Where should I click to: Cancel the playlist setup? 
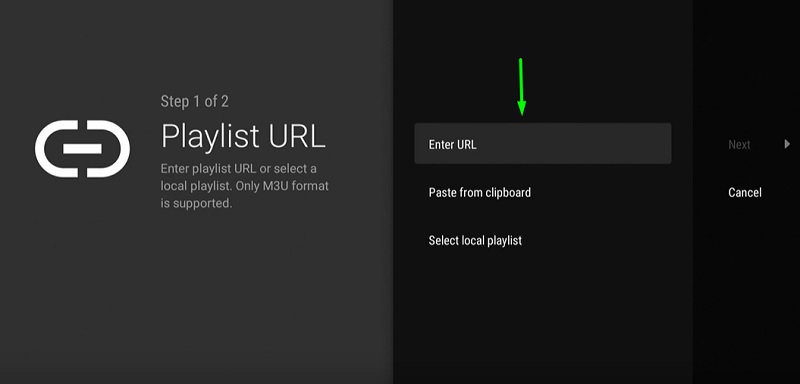(744, 192)
